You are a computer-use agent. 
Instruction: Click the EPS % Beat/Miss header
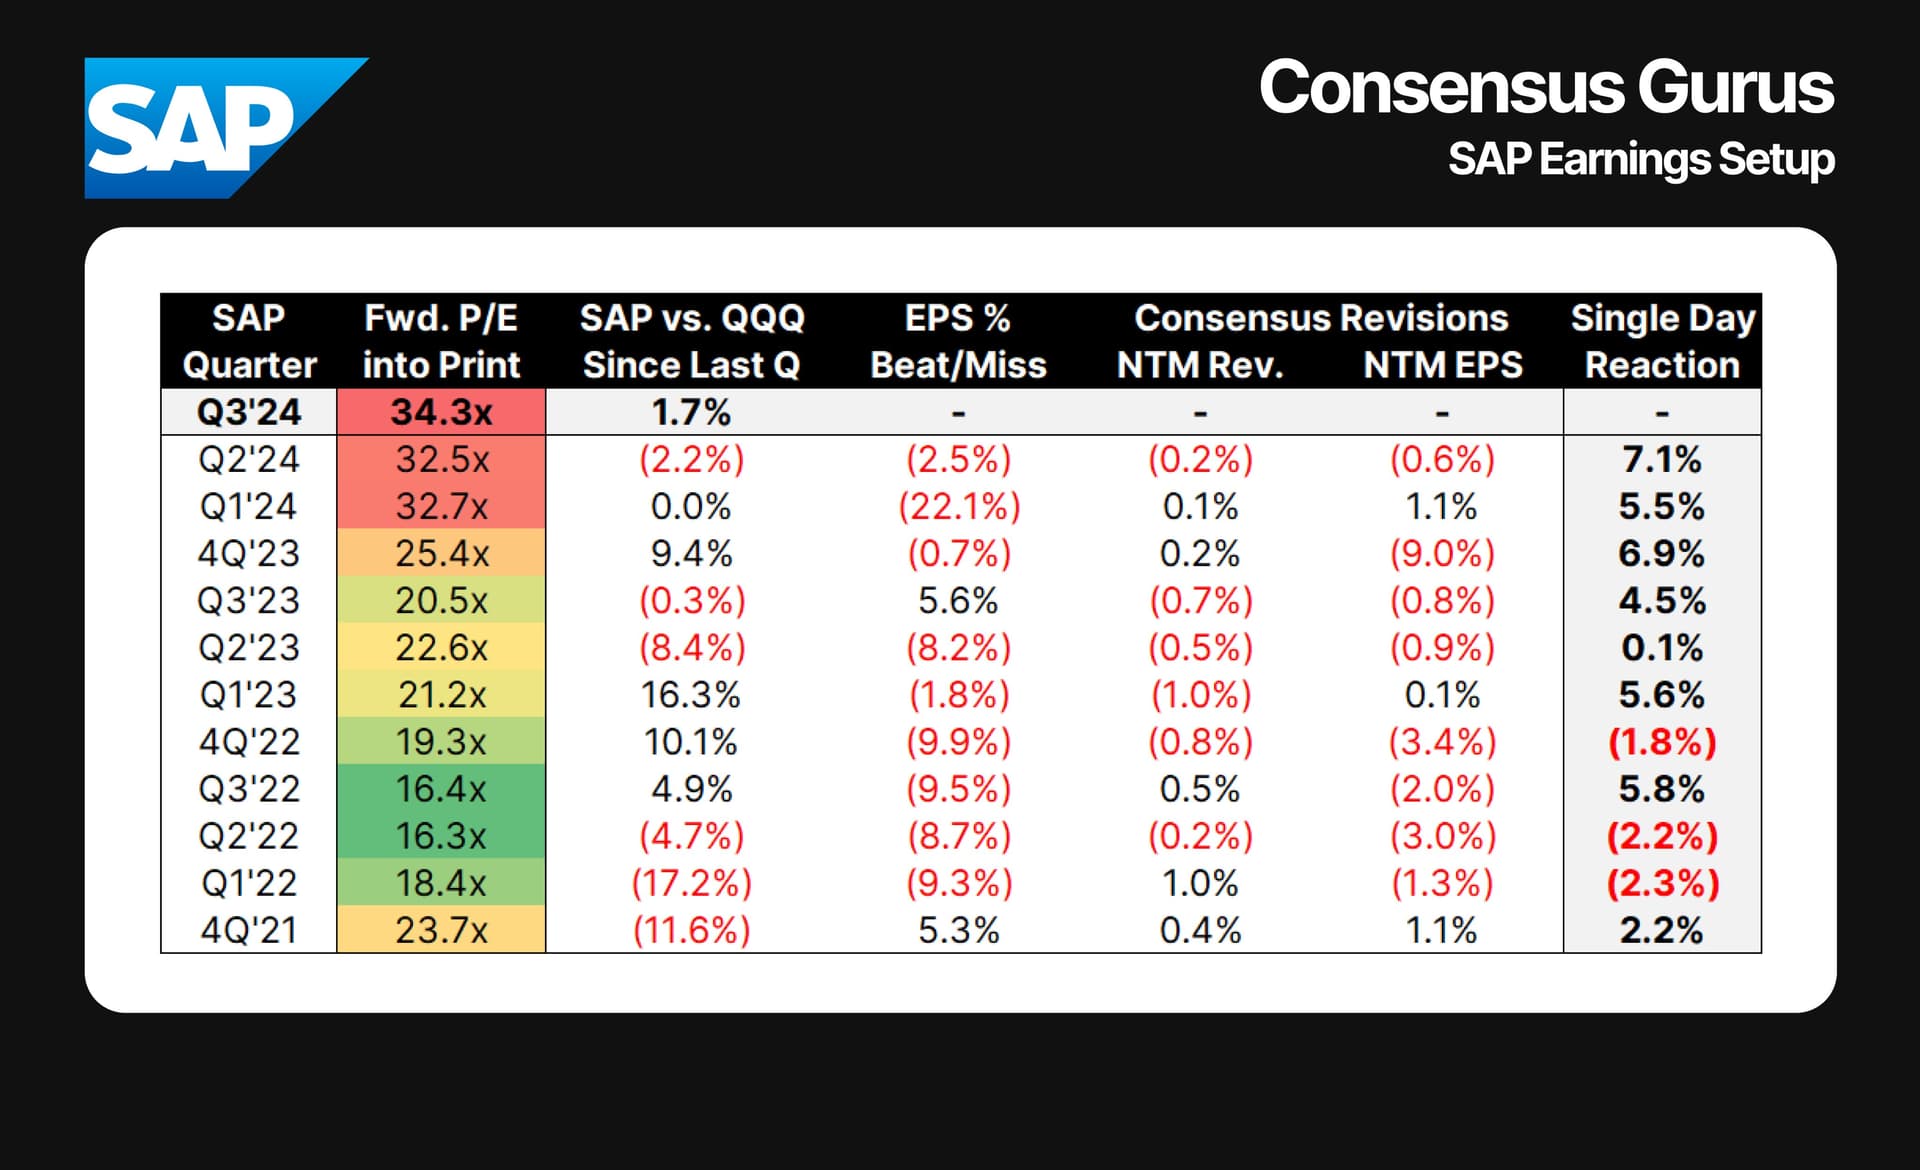958,341
